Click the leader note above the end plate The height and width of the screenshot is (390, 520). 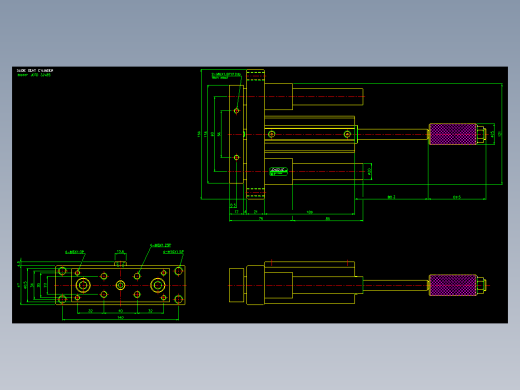pos(226,76)
